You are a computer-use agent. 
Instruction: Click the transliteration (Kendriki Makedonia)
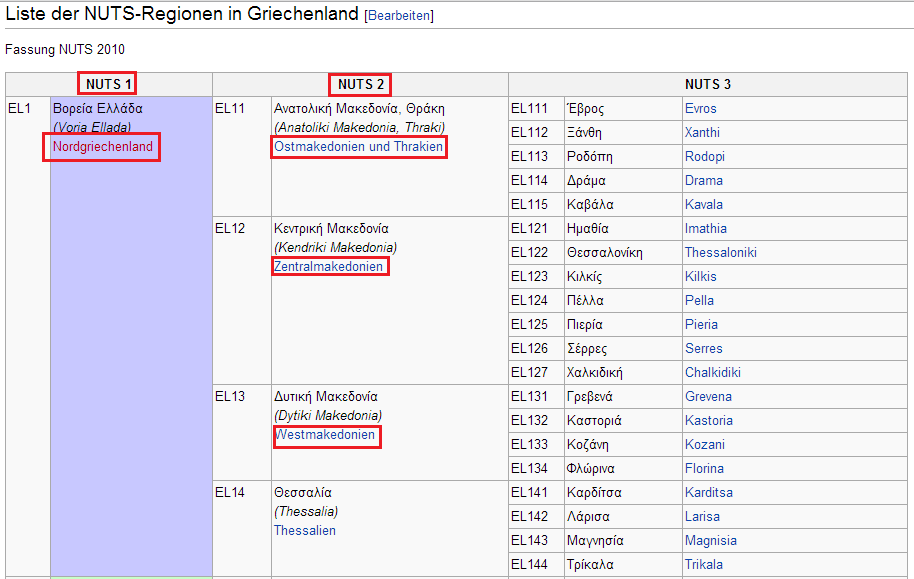pyautogui.click(x=335, y=248)
